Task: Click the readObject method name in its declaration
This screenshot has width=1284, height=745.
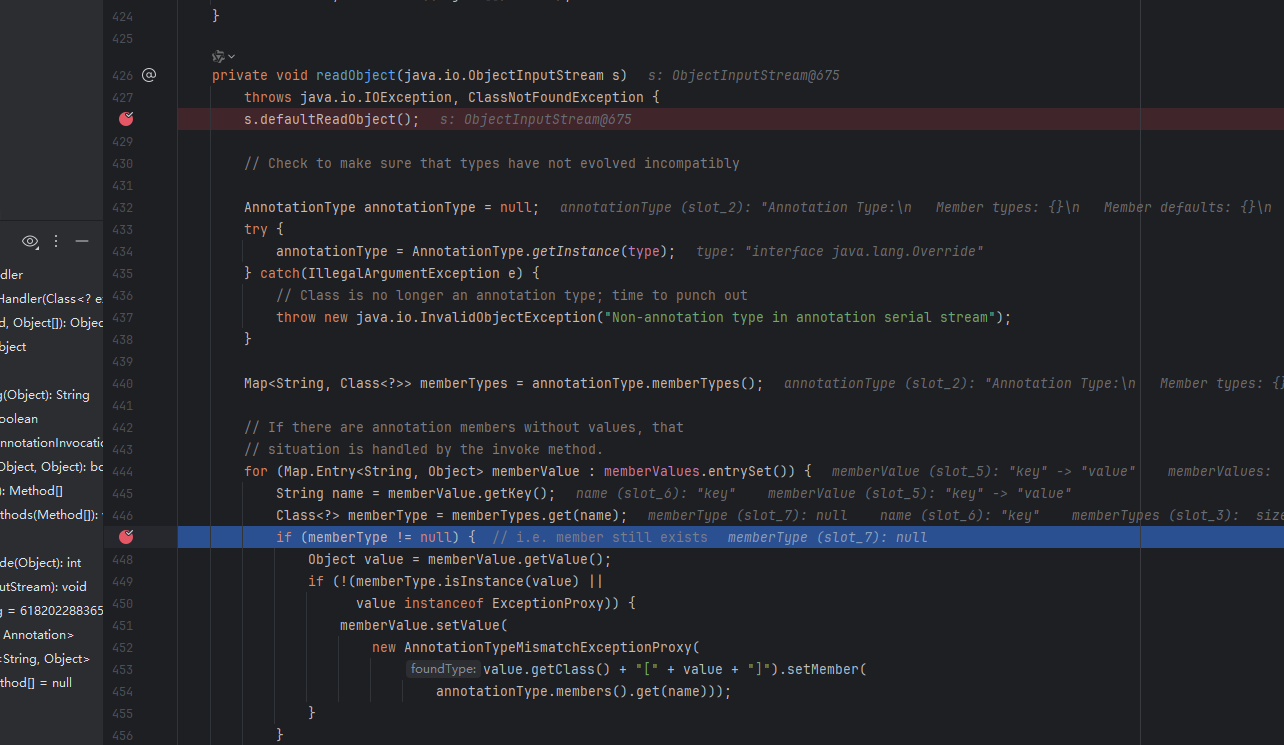Action: click(356, 75)
